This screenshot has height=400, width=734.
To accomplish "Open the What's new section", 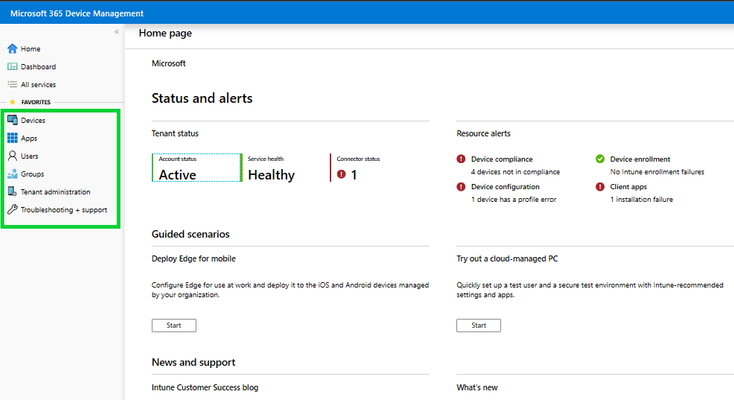I will tap(477, 387).
